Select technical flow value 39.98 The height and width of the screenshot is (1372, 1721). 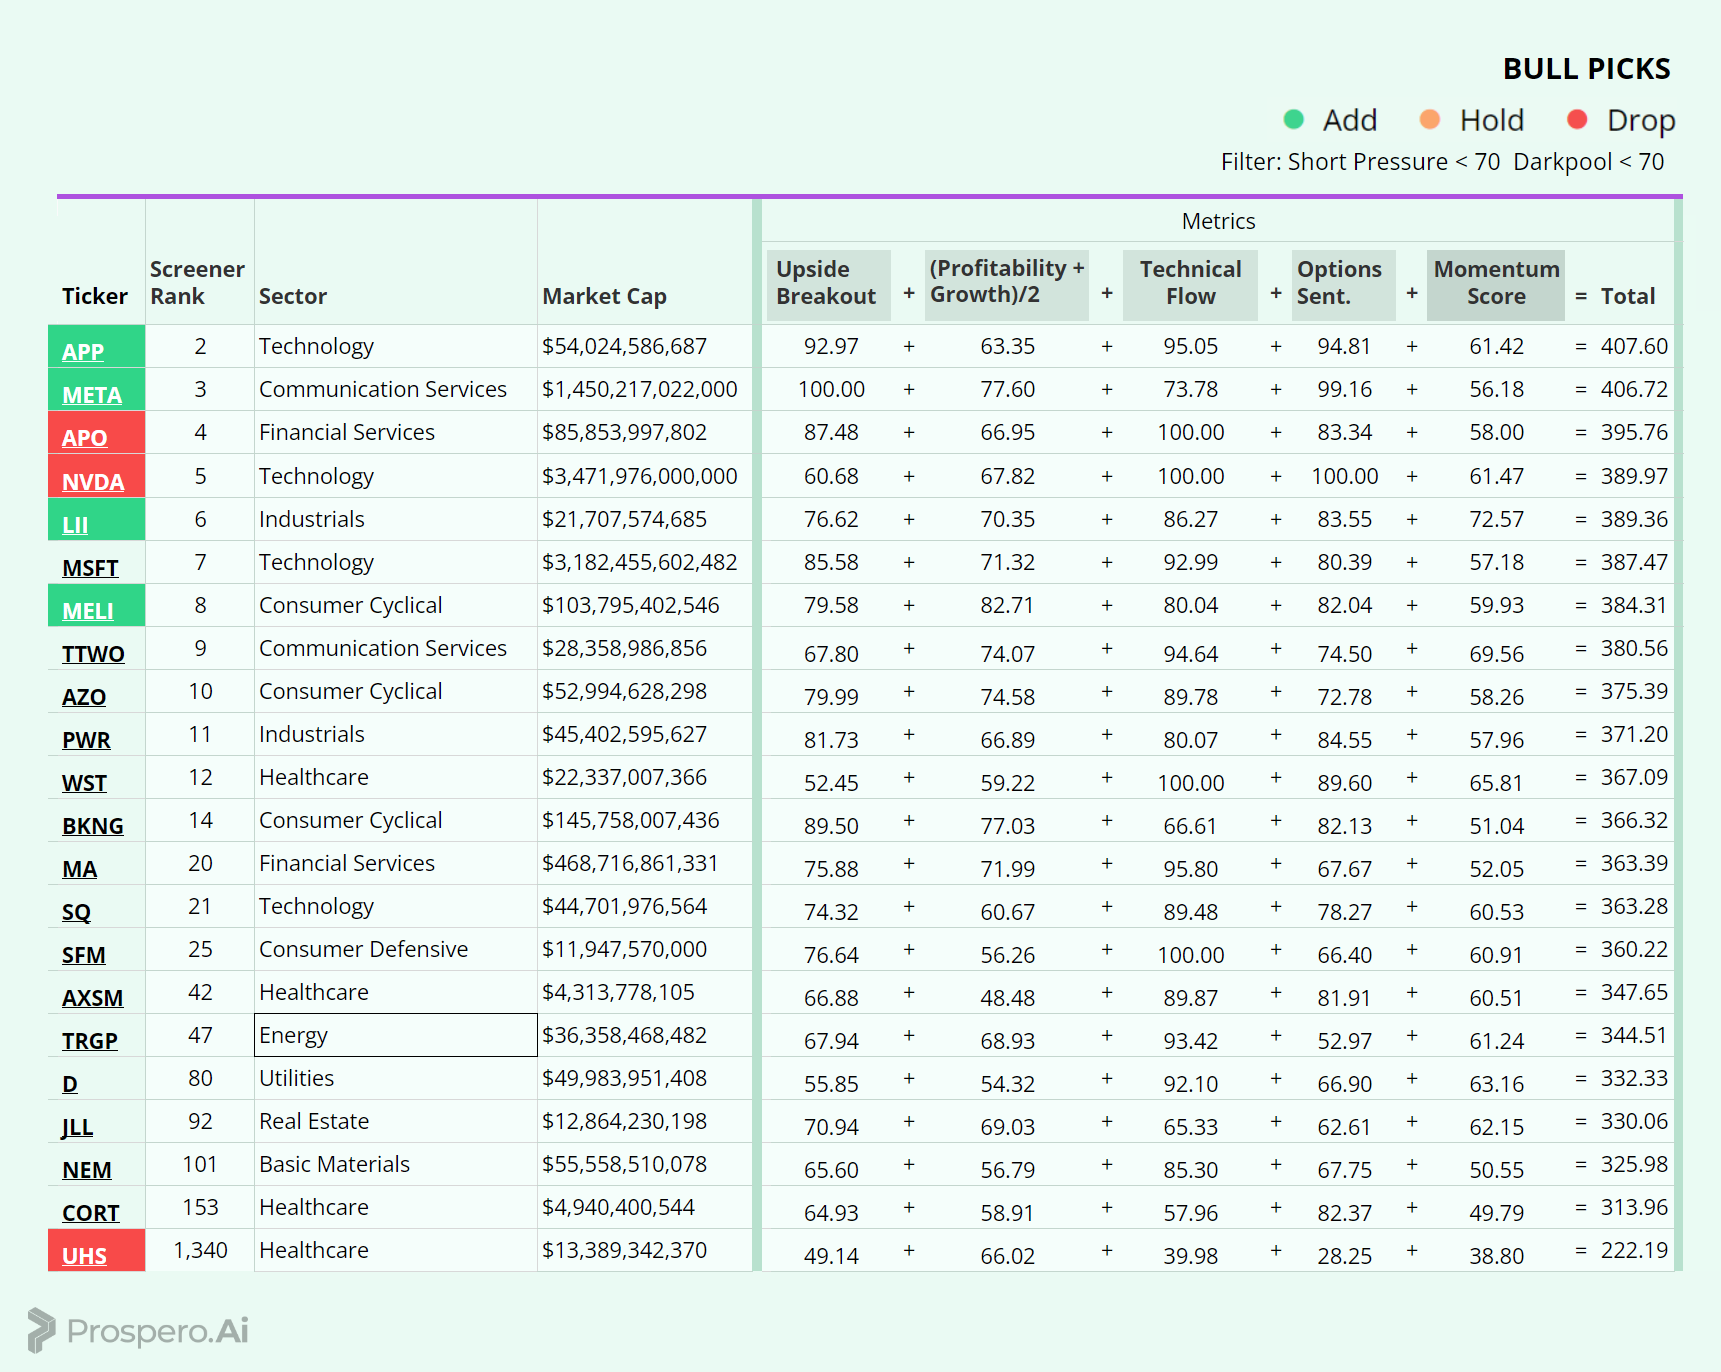coord(1190,1256)
